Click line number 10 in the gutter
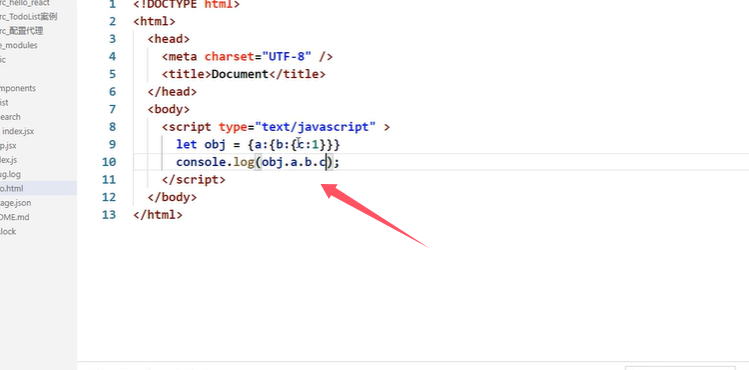The width and height of the screenshot is (749, 370). point(109,162)
